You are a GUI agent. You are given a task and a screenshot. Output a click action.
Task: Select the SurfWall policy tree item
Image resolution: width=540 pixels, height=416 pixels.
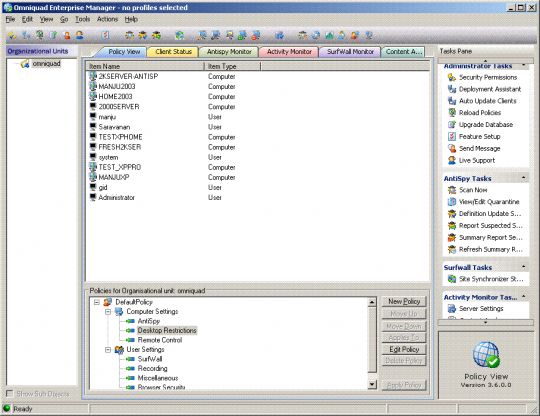pos(150,359)
